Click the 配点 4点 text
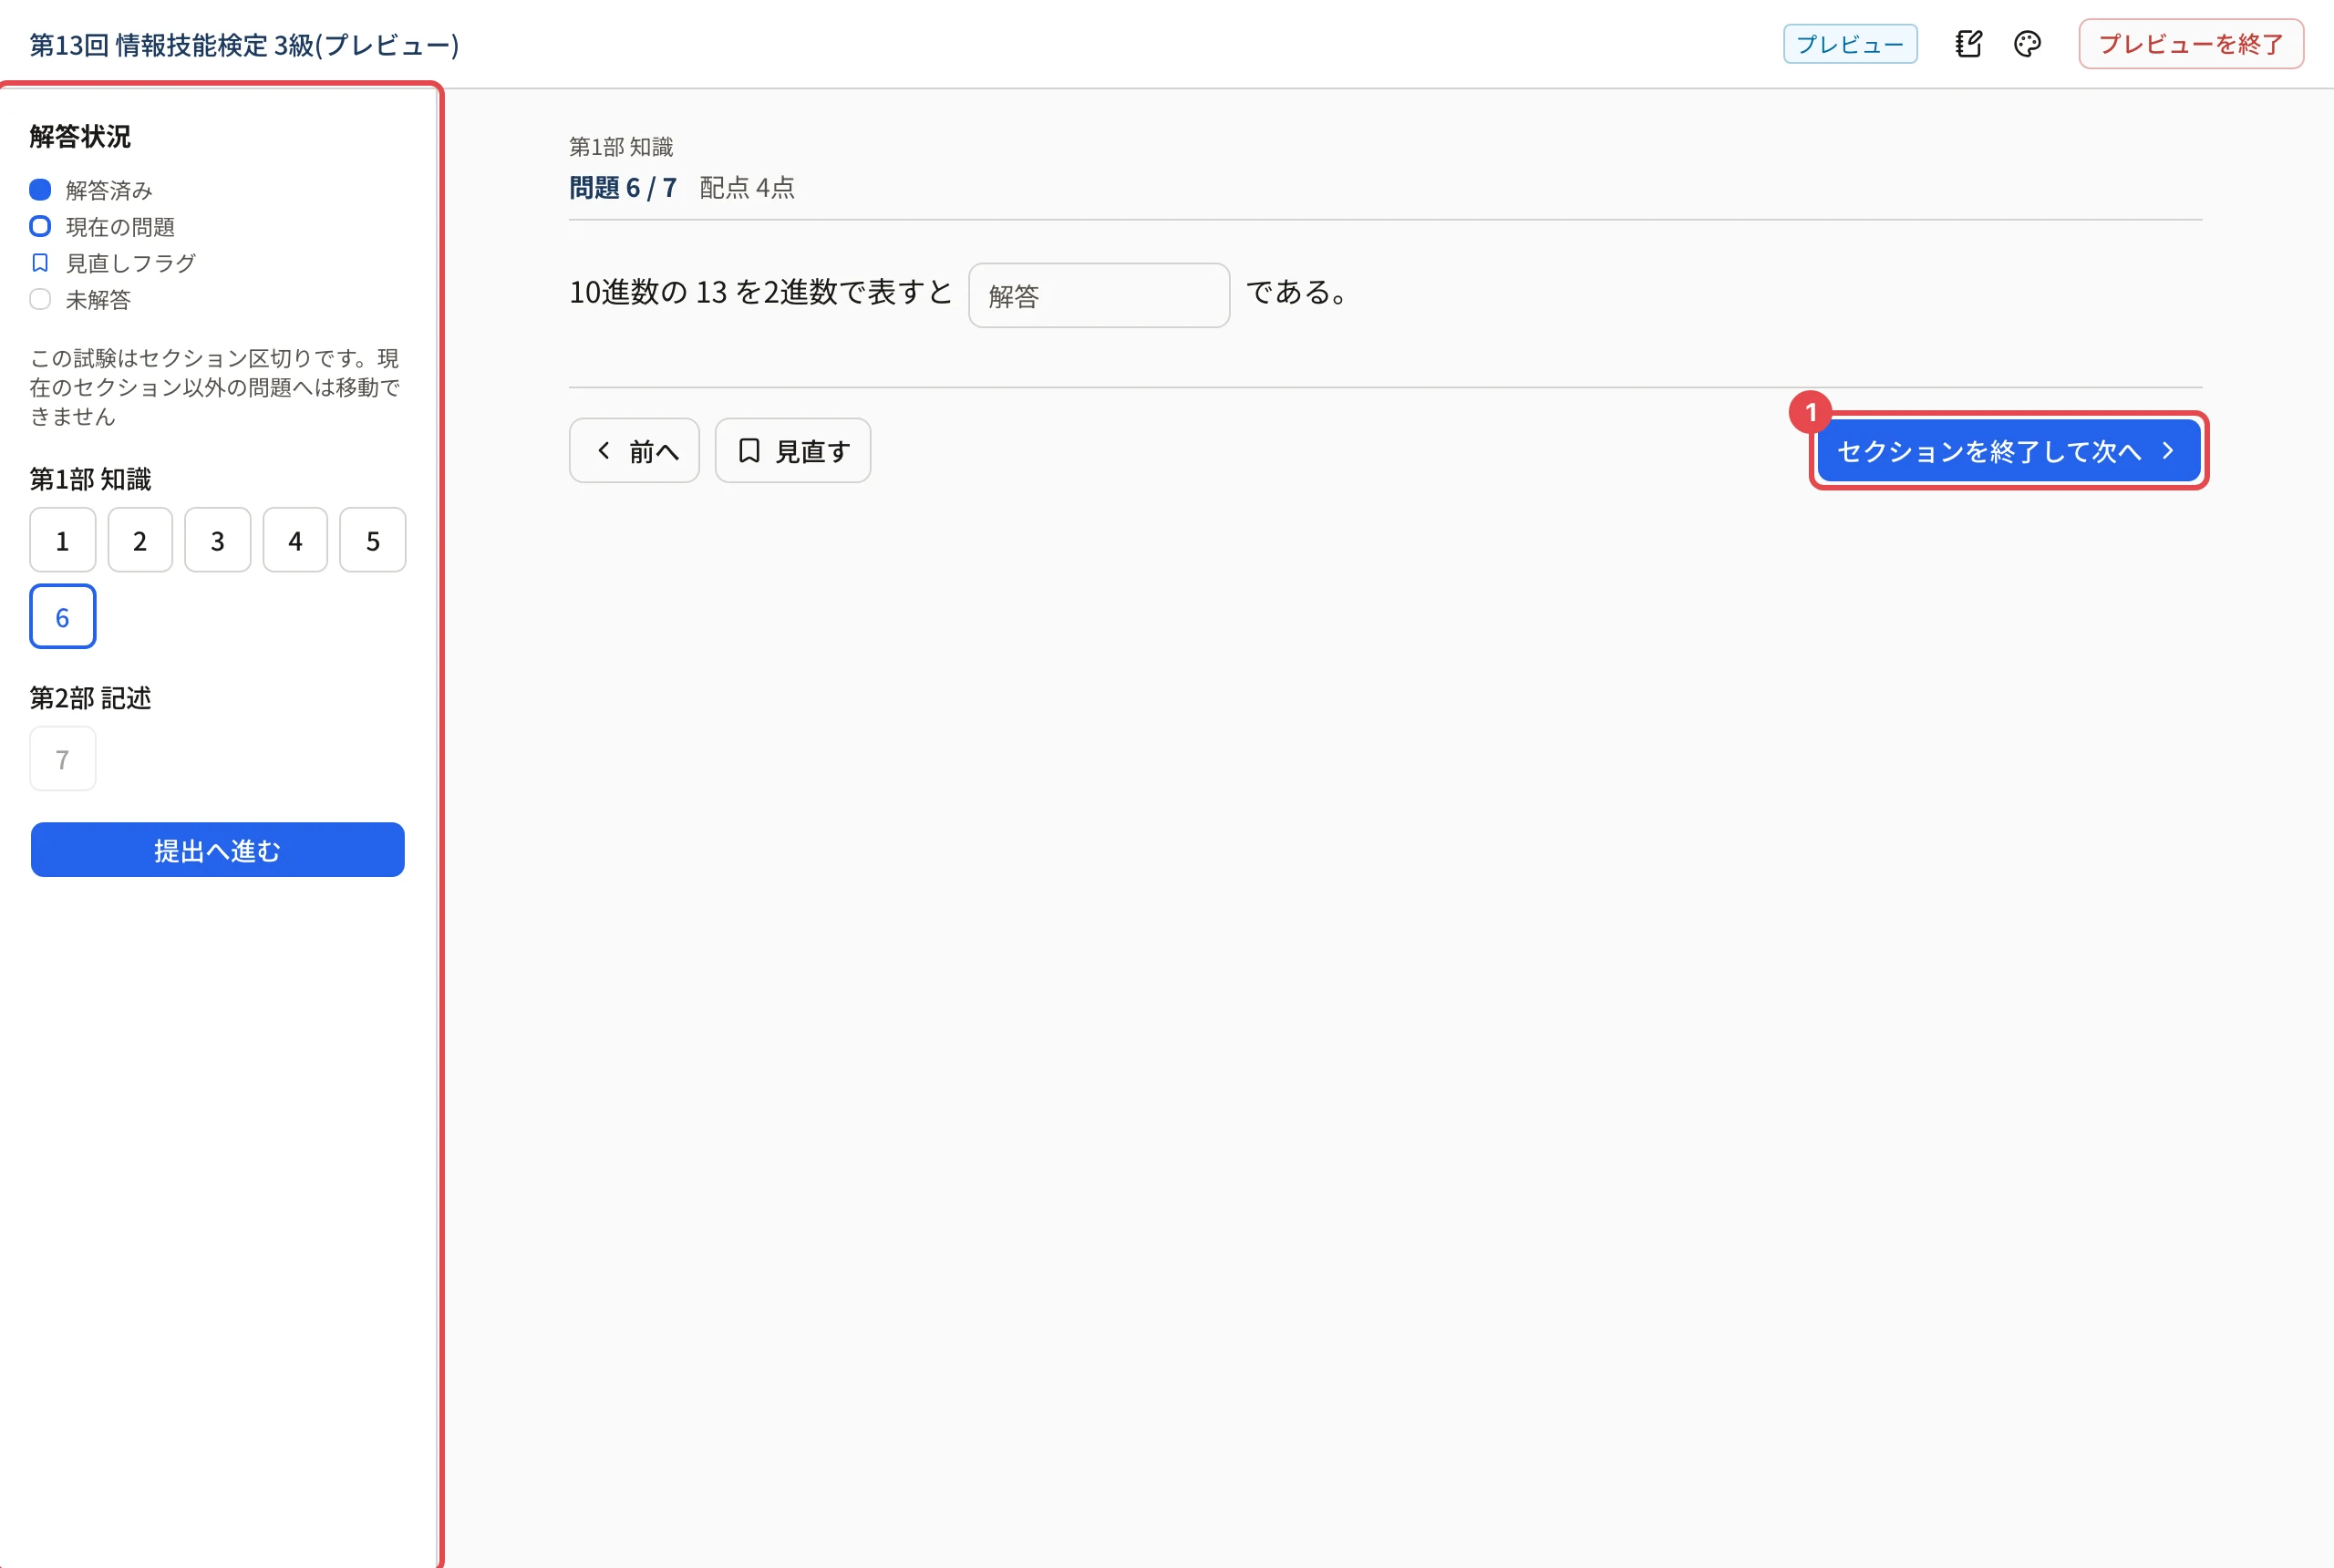Screen dimensions: 2334x1568 tap(747, 188)
